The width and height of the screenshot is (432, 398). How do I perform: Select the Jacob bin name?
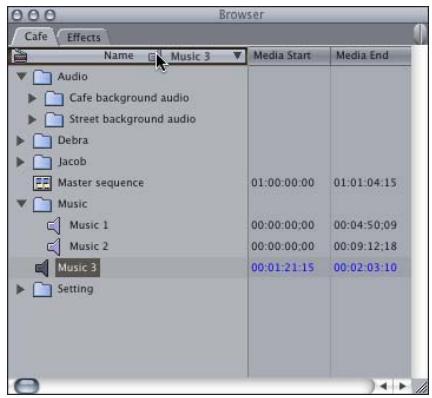tap(72, 162)
